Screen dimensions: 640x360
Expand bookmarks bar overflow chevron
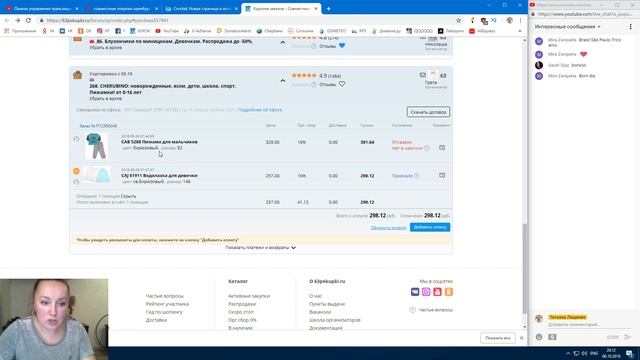tap(520, 31)
